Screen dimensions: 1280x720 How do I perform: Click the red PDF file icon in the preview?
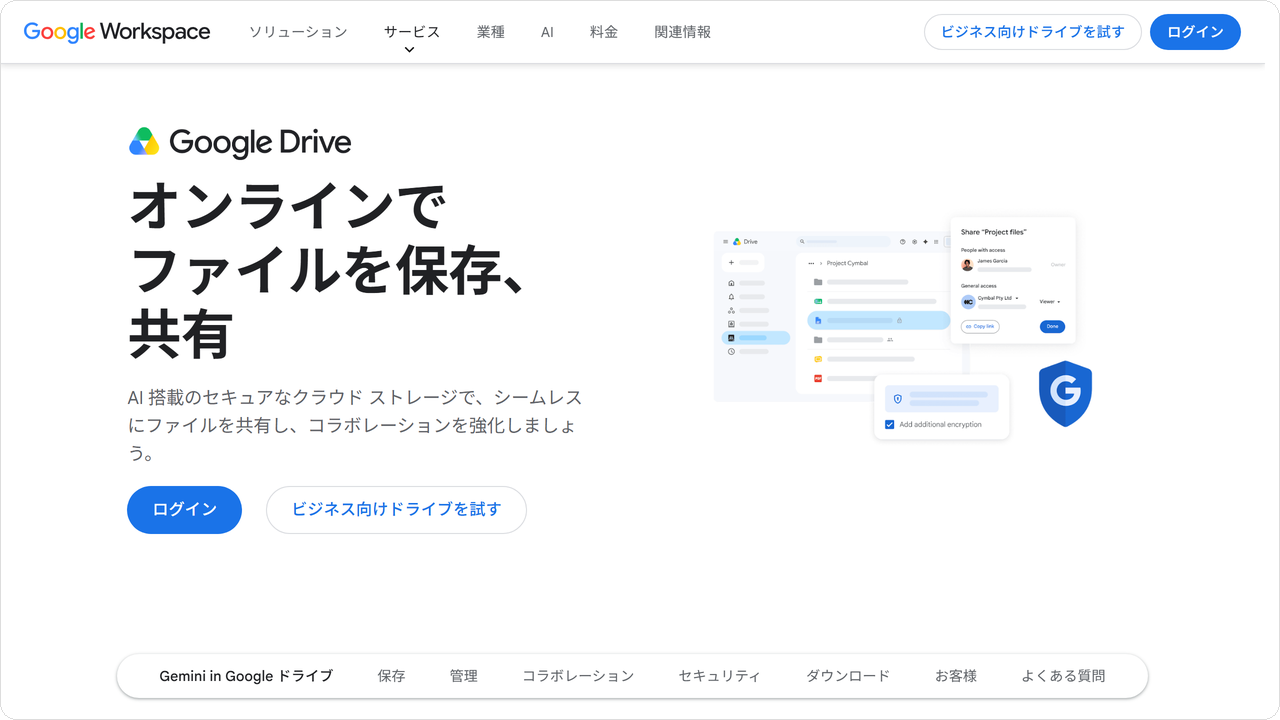point(818,378)
